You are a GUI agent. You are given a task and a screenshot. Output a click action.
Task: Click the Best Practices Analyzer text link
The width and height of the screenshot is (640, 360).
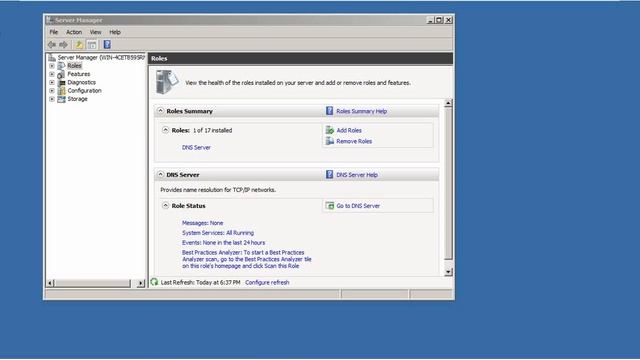[247, 259]
